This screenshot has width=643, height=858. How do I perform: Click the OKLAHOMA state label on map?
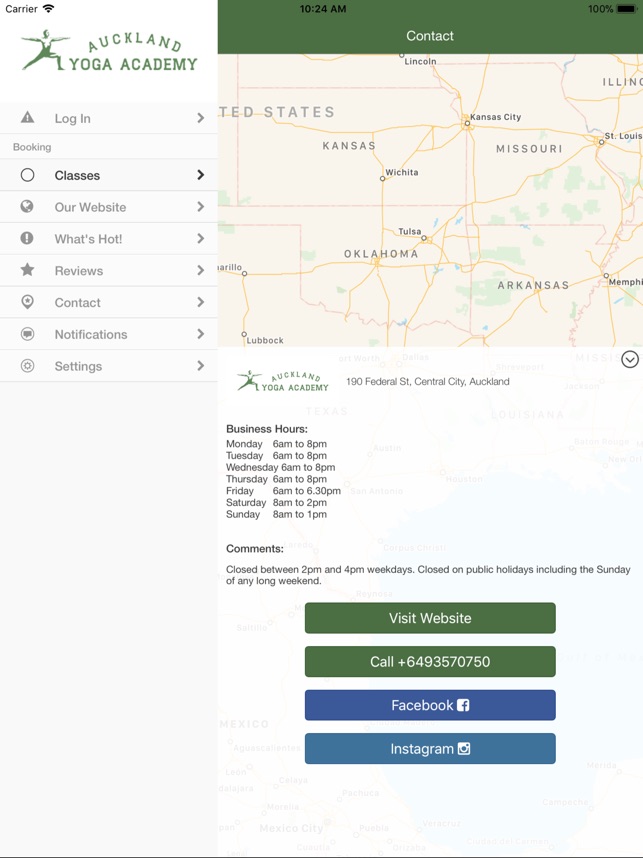point(381,254)
